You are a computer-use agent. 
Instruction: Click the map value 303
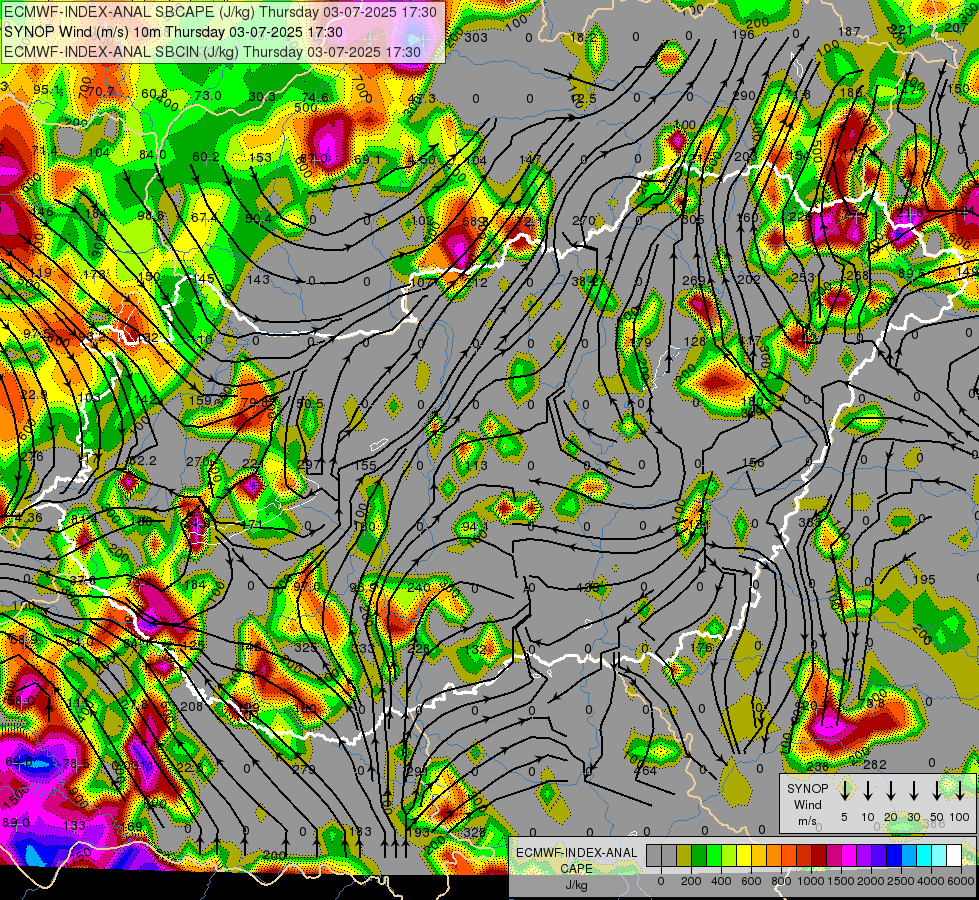476,37
